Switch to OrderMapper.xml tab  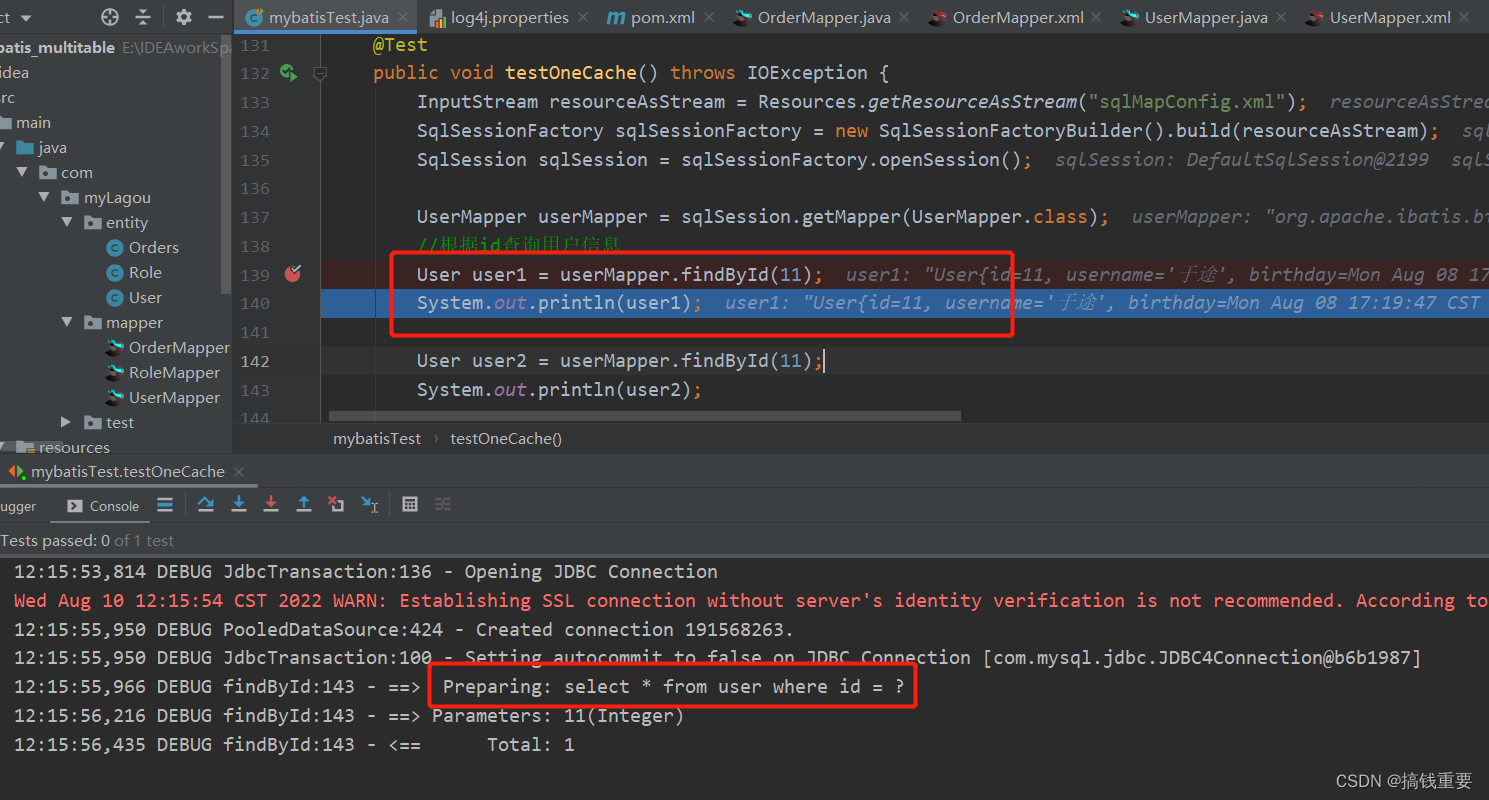1017,18
